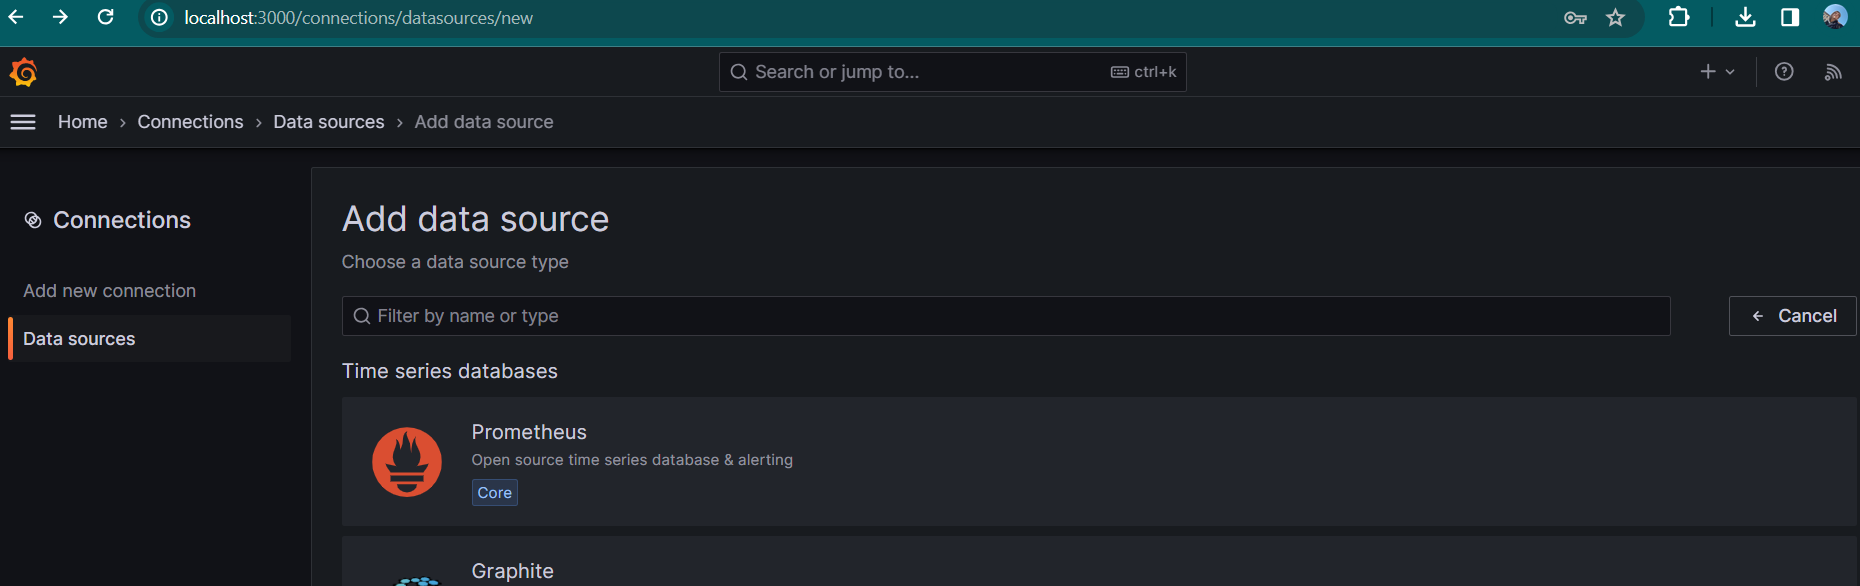The height and width of the screenshot is (586, 1860).
Task: View site information icon in address bar
Action: click(159, 18)
